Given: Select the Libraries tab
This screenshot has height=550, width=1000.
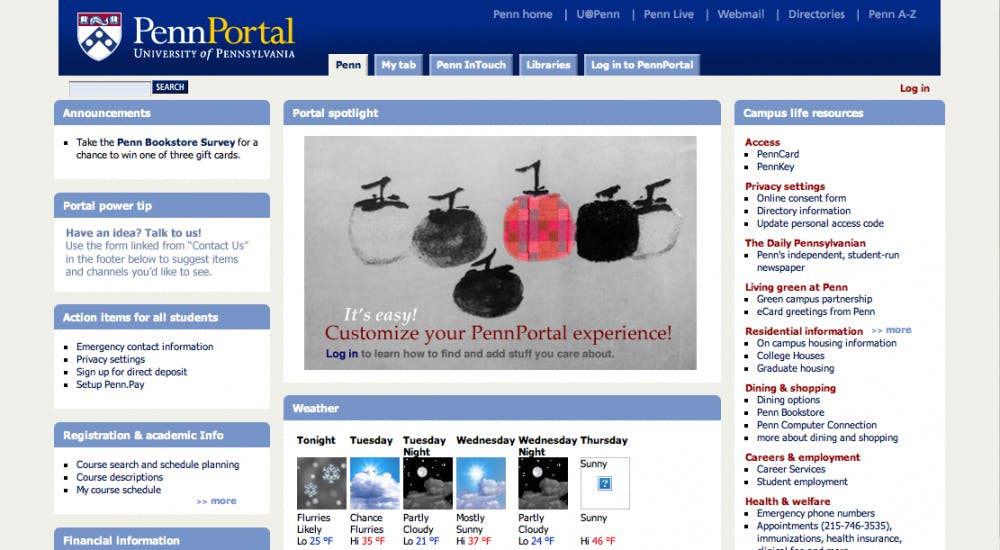Looking at the screenshot, I should [x=548, y=65].
